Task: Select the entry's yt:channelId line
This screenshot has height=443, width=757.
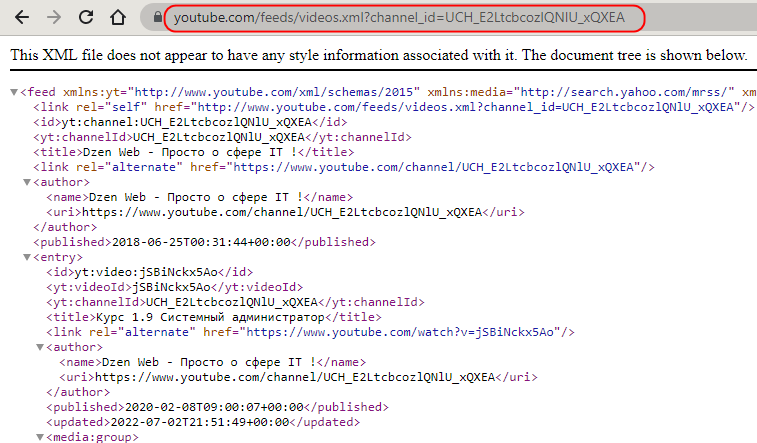Action: (236, 302)
